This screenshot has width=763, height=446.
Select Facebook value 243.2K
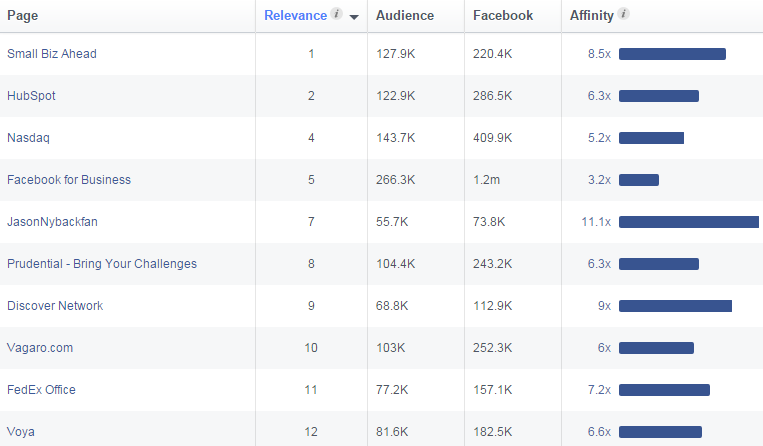point(492,264)
